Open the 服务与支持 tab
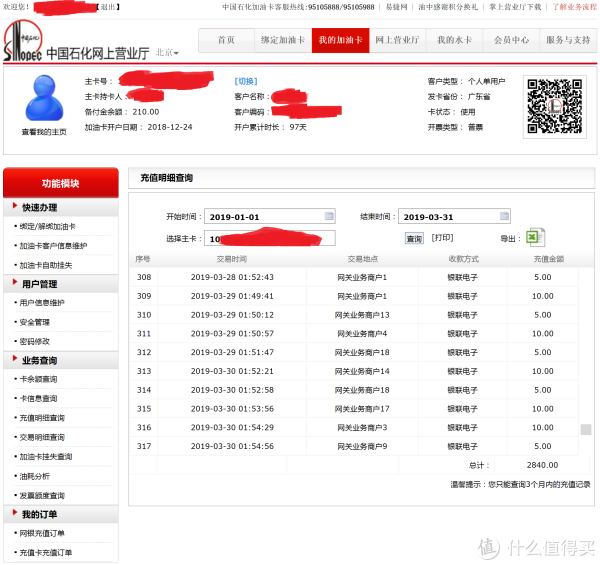This screenshot has width=600, height=565. tap(568, 40)
